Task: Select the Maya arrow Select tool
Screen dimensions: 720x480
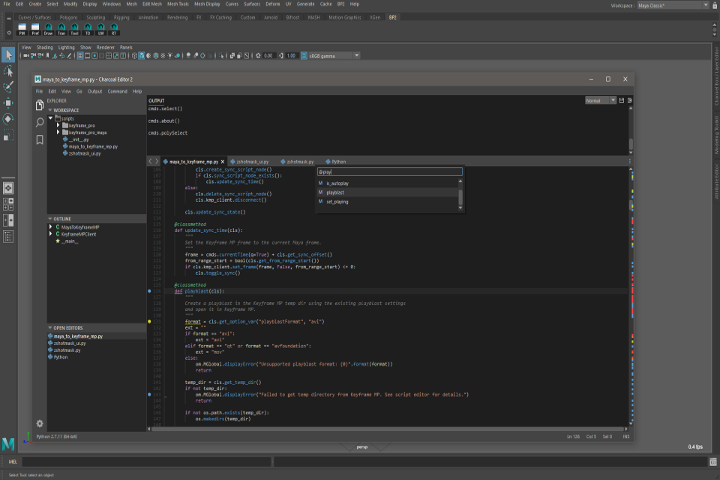Action: coord(8,55)
